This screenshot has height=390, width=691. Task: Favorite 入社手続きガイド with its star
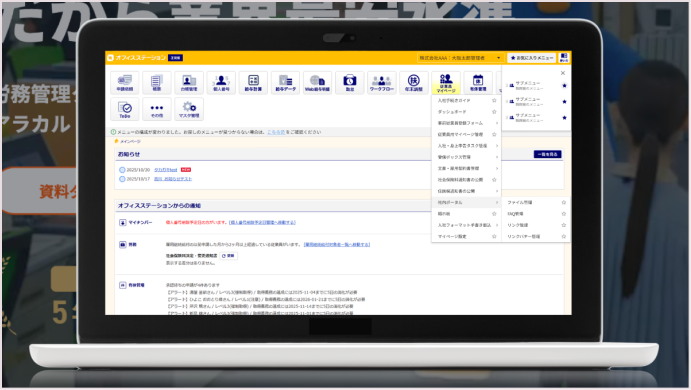tap(494, 100)
